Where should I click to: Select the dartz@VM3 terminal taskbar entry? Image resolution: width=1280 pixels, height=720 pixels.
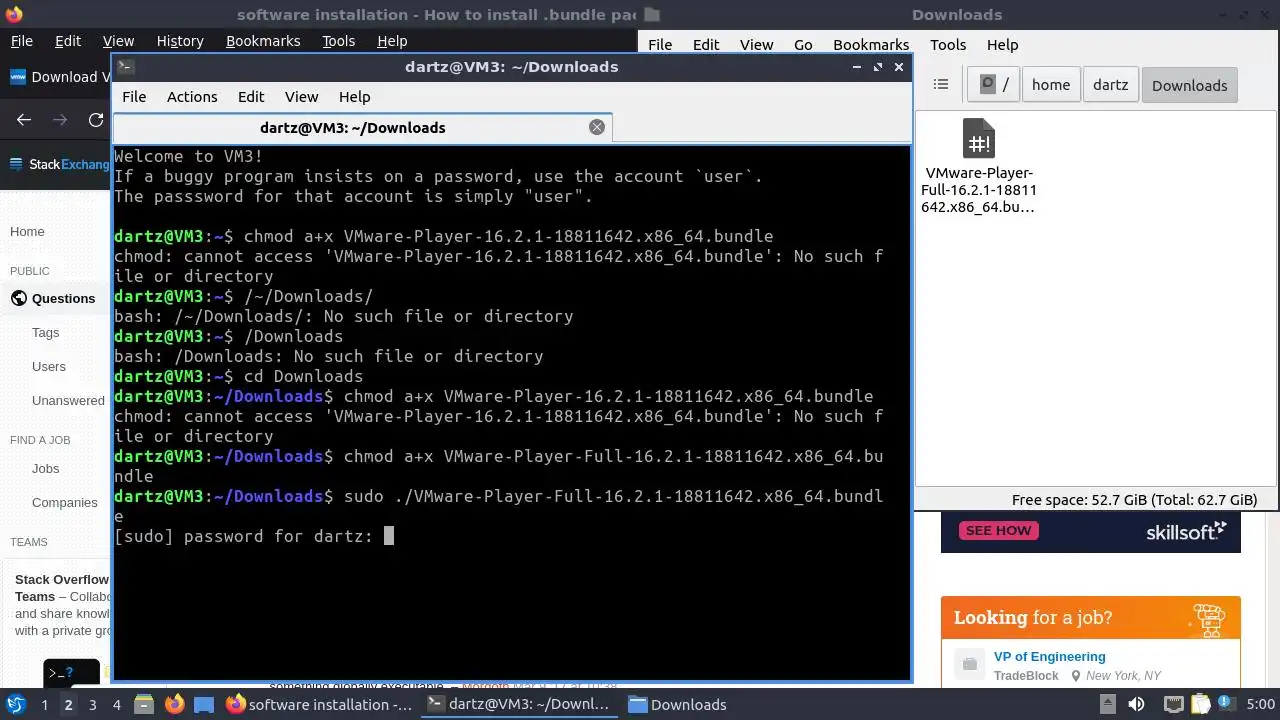(x=518, y=704)
